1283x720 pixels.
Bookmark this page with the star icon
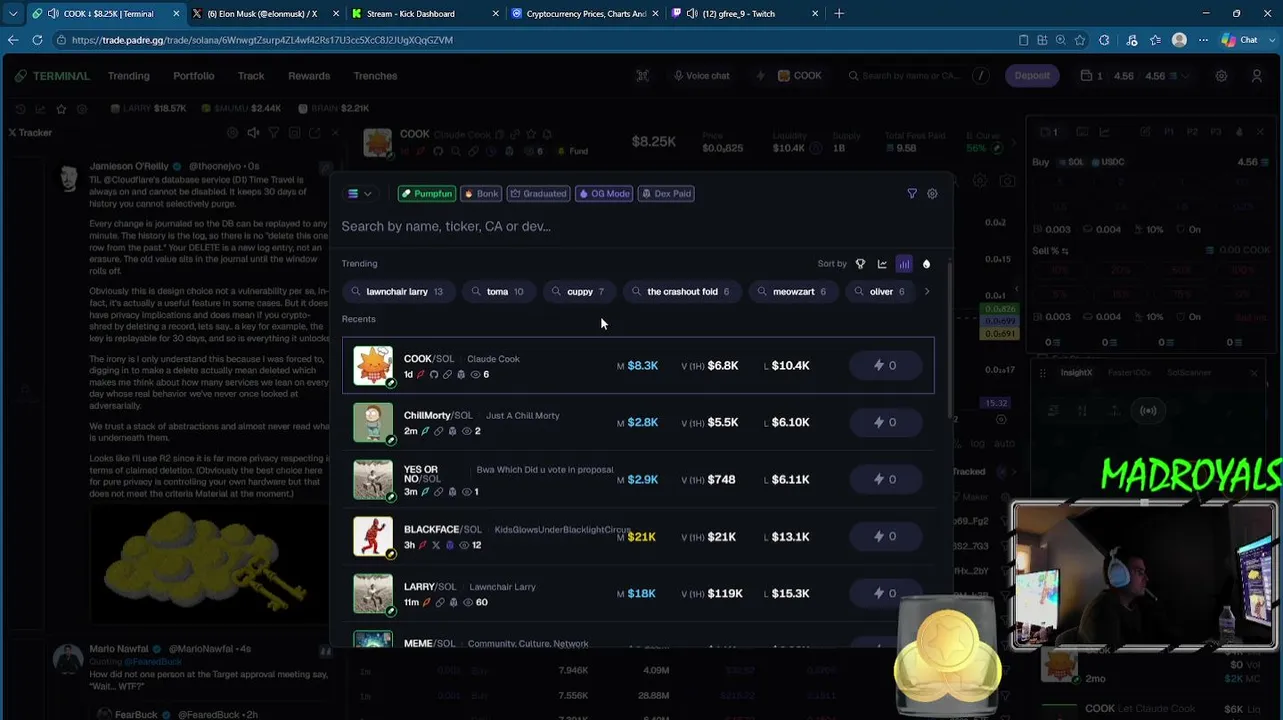click(x=1080, y=40)
